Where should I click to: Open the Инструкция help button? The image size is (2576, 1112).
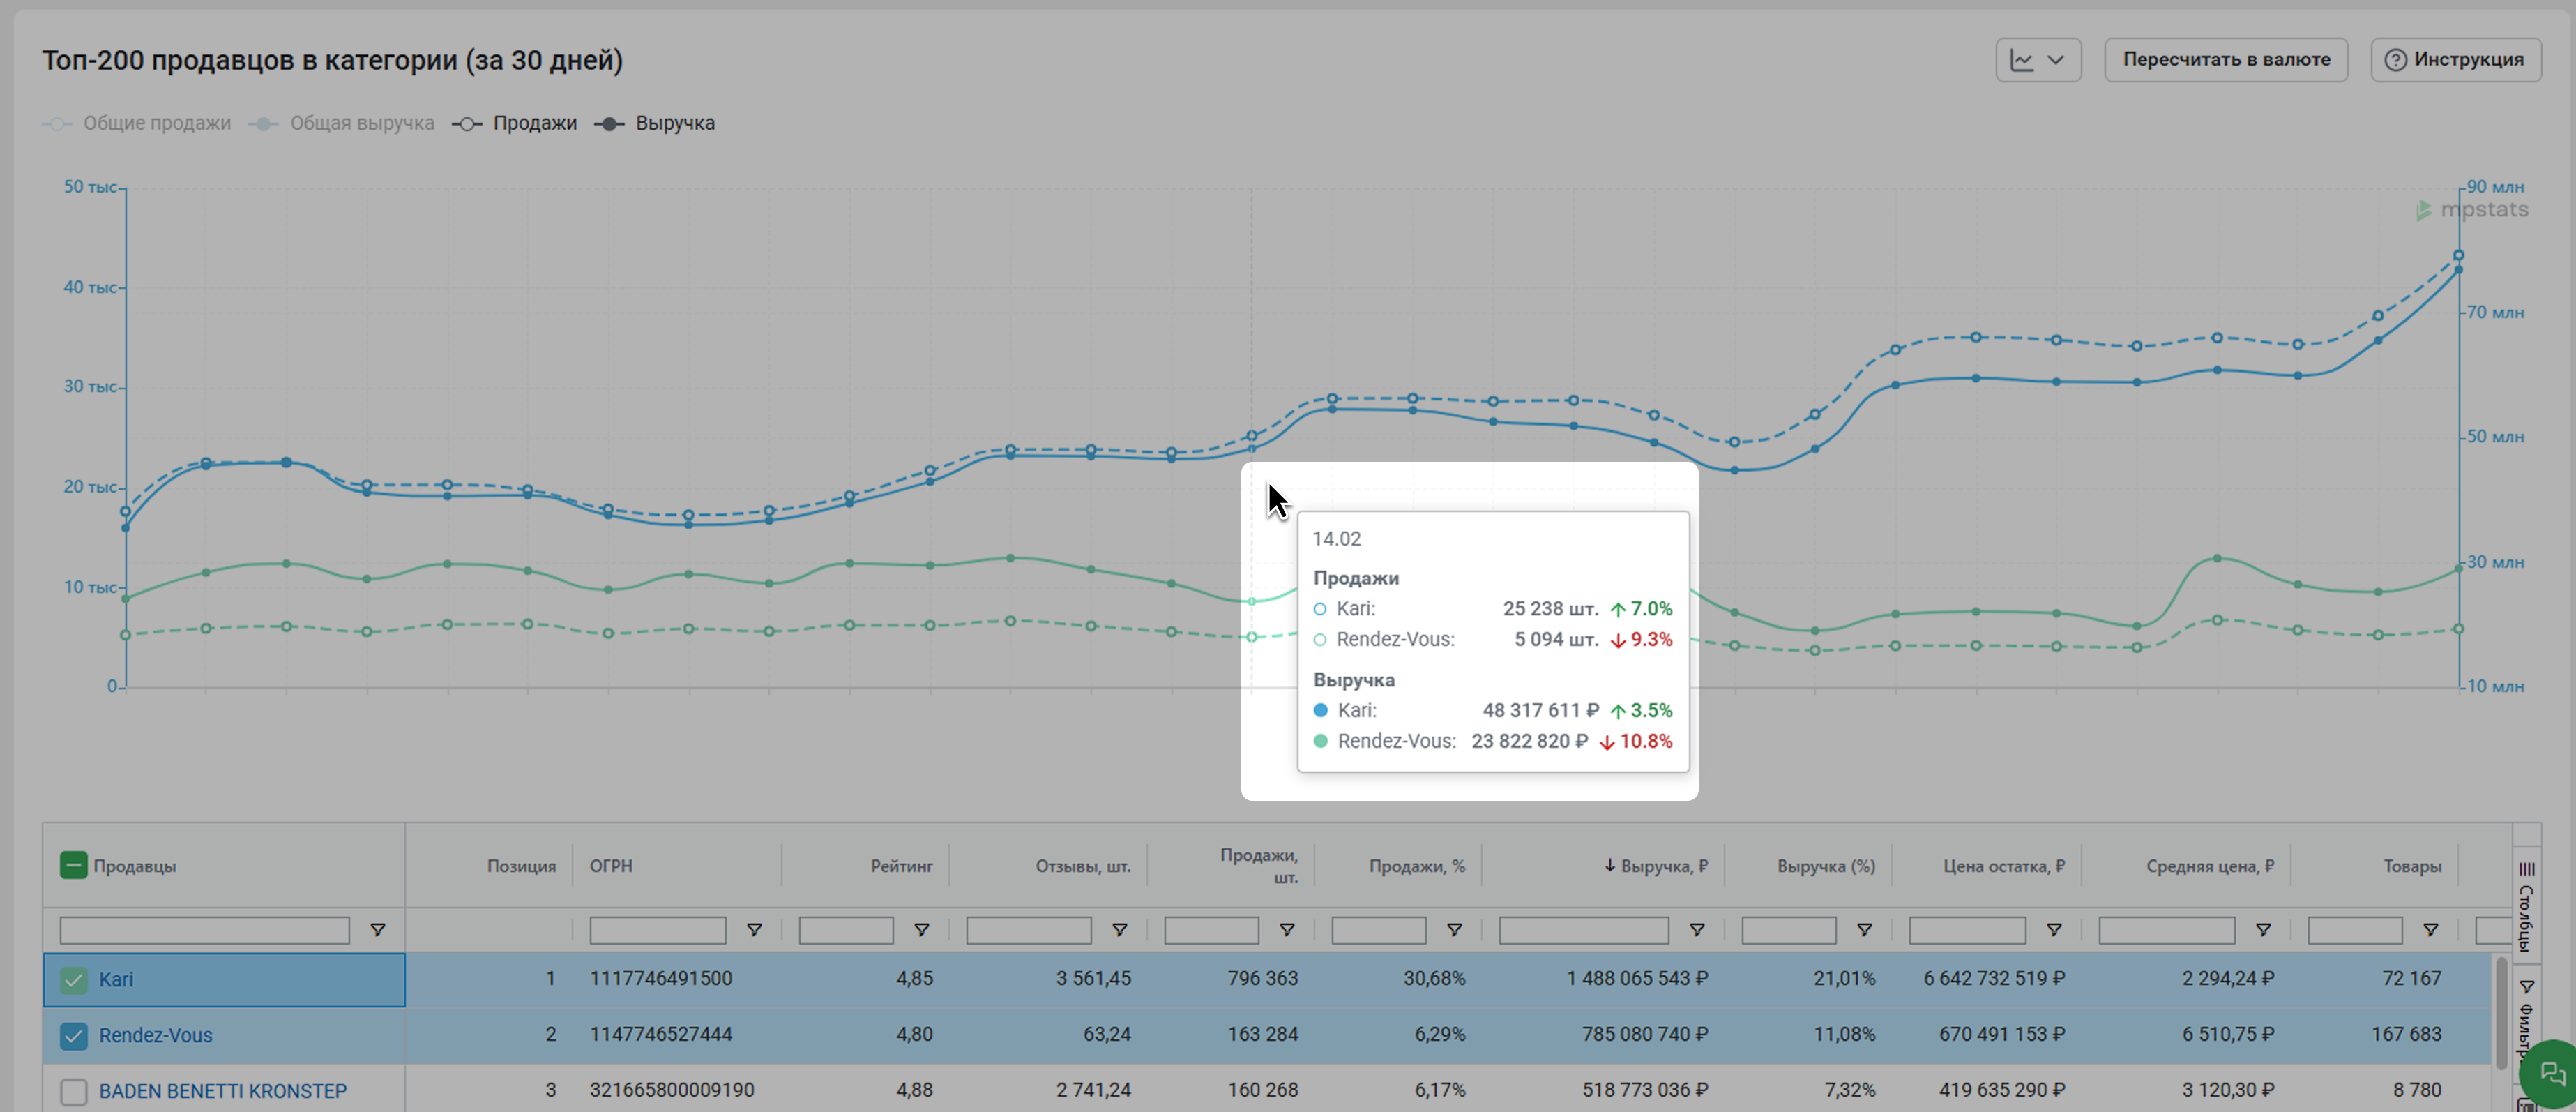point(2455,60)
